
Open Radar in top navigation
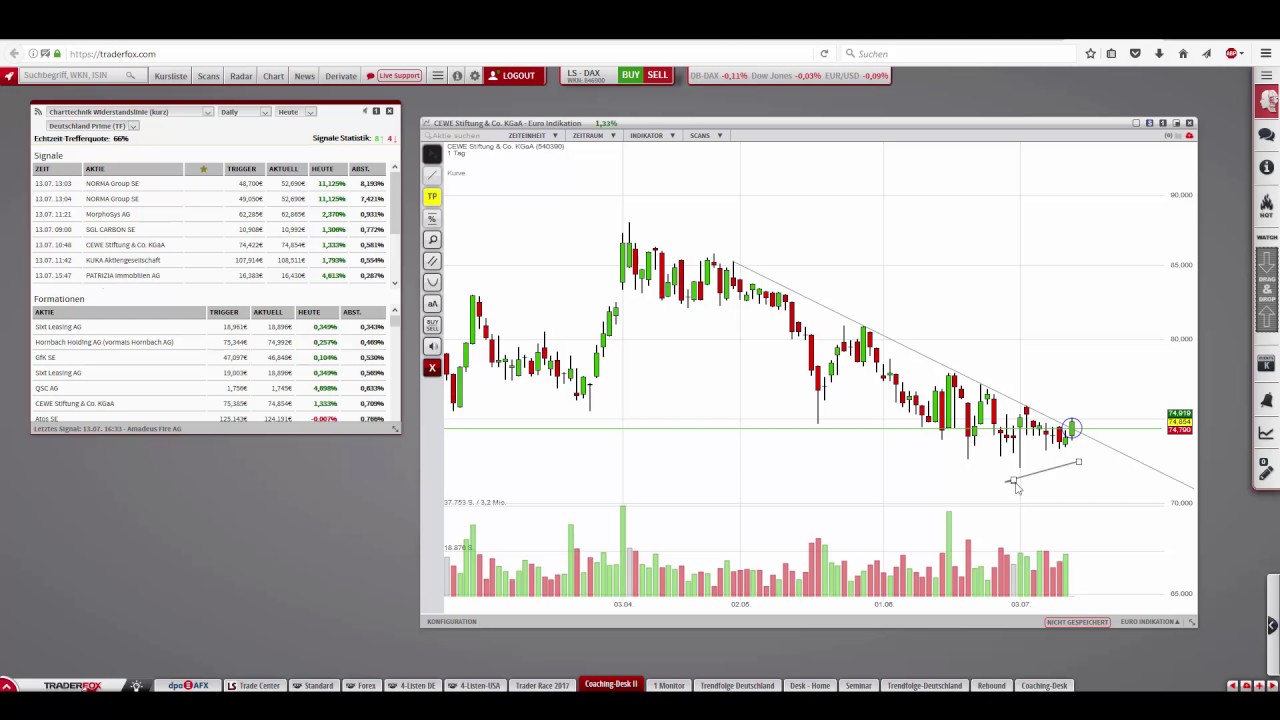point(241,76)
